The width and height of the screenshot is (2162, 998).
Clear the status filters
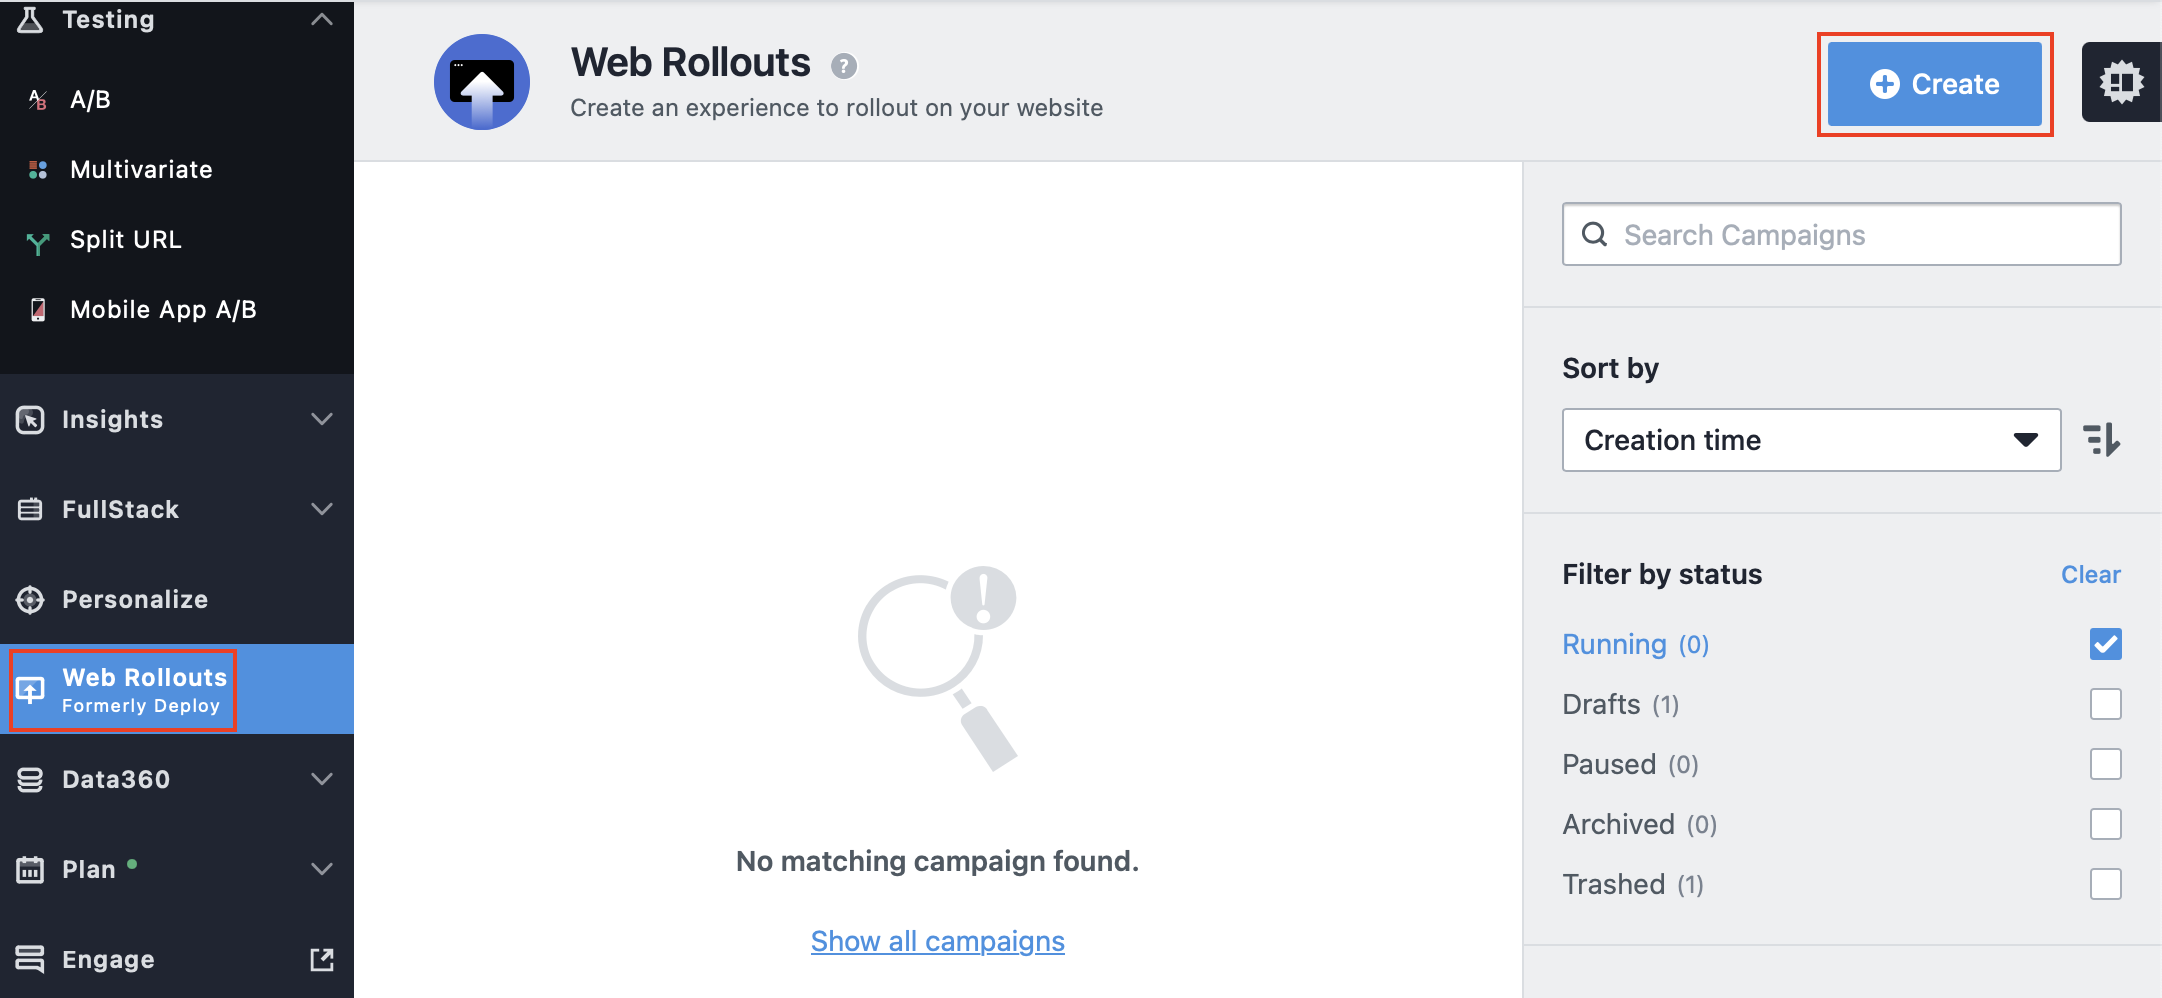tap(2090, 575)
